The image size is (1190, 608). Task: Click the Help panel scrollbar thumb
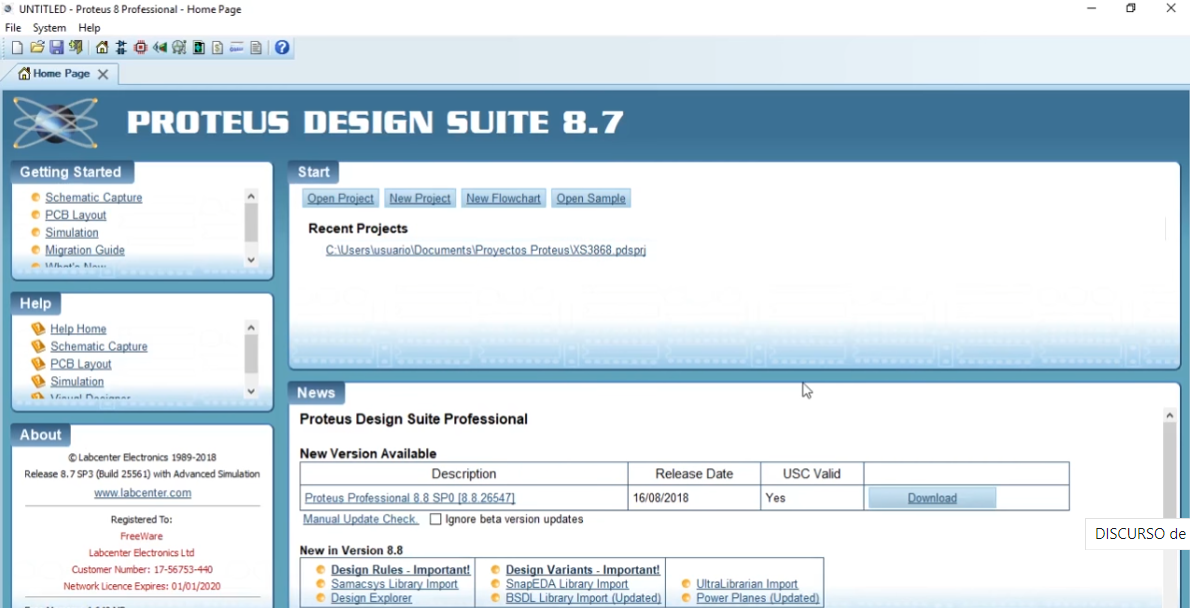click(x=251, y=354)
